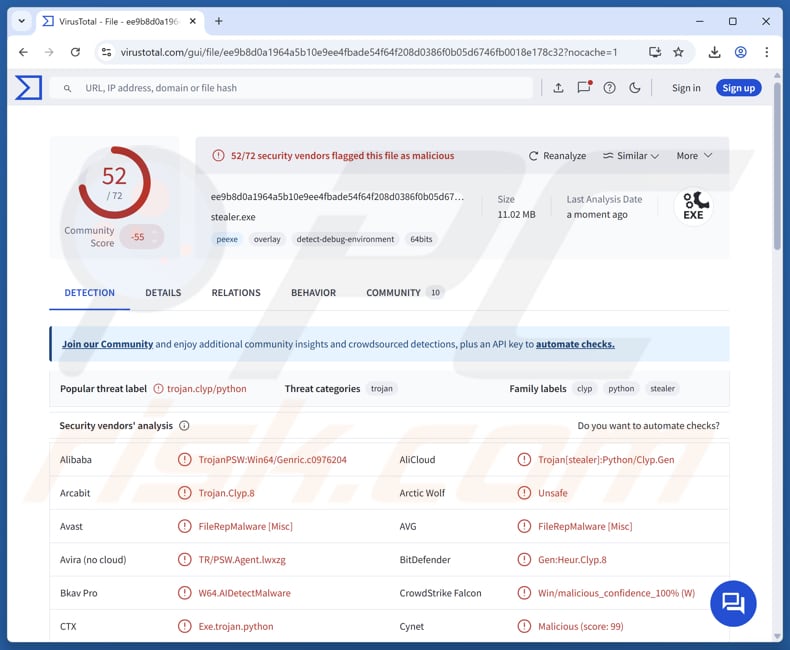This screenshot has height=650, width=790.
Task: Click the Reanalyze button
Action: (557, 156)
